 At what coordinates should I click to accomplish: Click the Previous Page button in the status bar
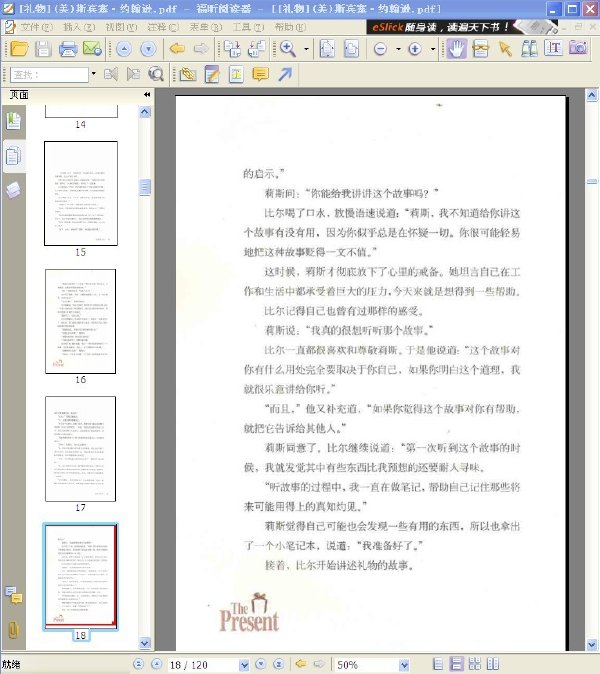(156, 665)
